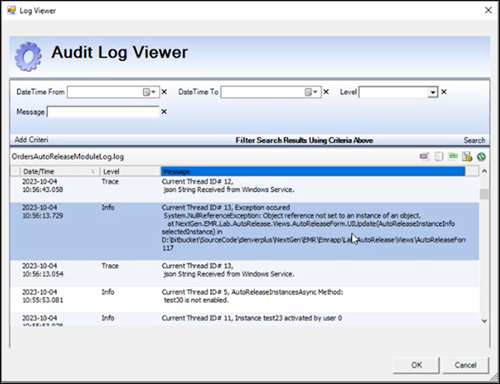Click the round green refresh icon
The height and width of the screenshot is (384, 500).
481,156
